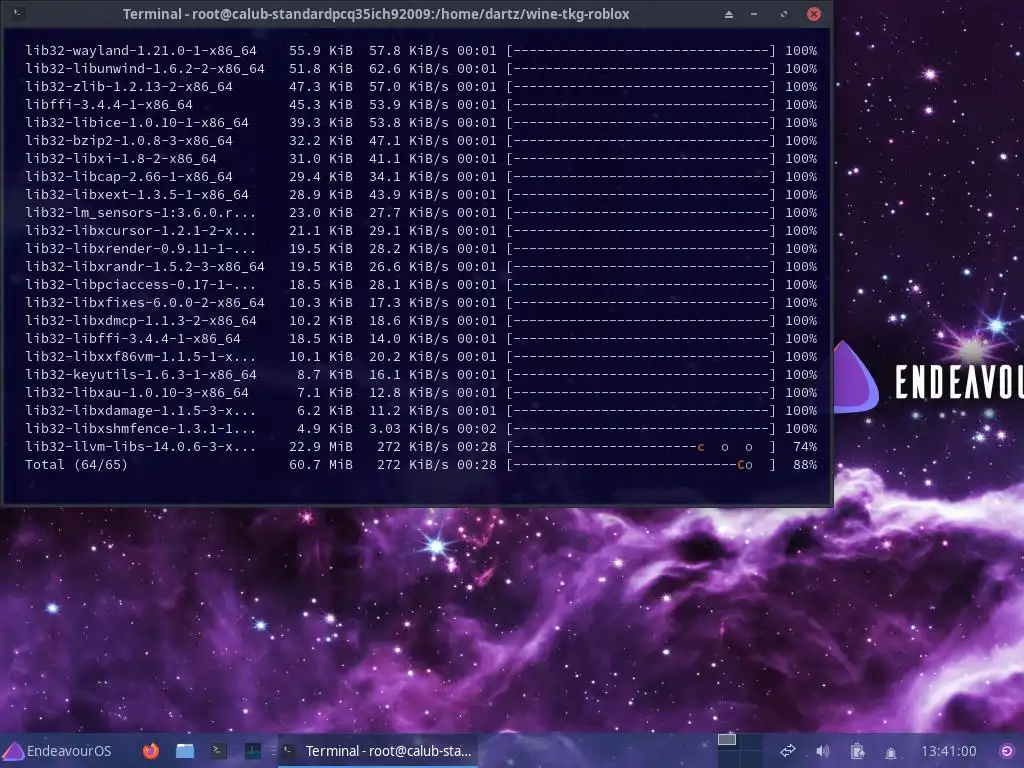1024x768 pixels.
Task: Click the lib32-libxdmcp-1.1.3-2-x86_64 line
Action: (421, 321)
